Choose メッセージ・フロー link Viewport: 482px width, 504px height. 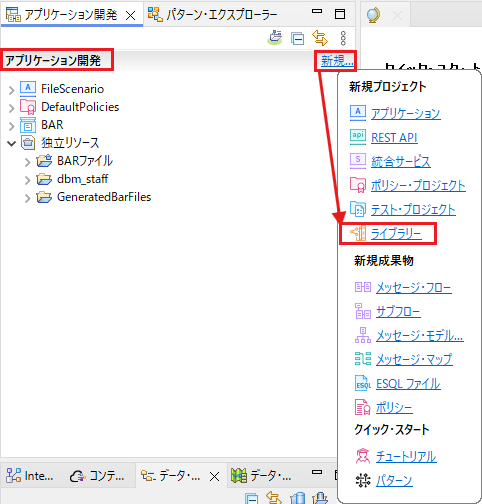coord(414,287)
